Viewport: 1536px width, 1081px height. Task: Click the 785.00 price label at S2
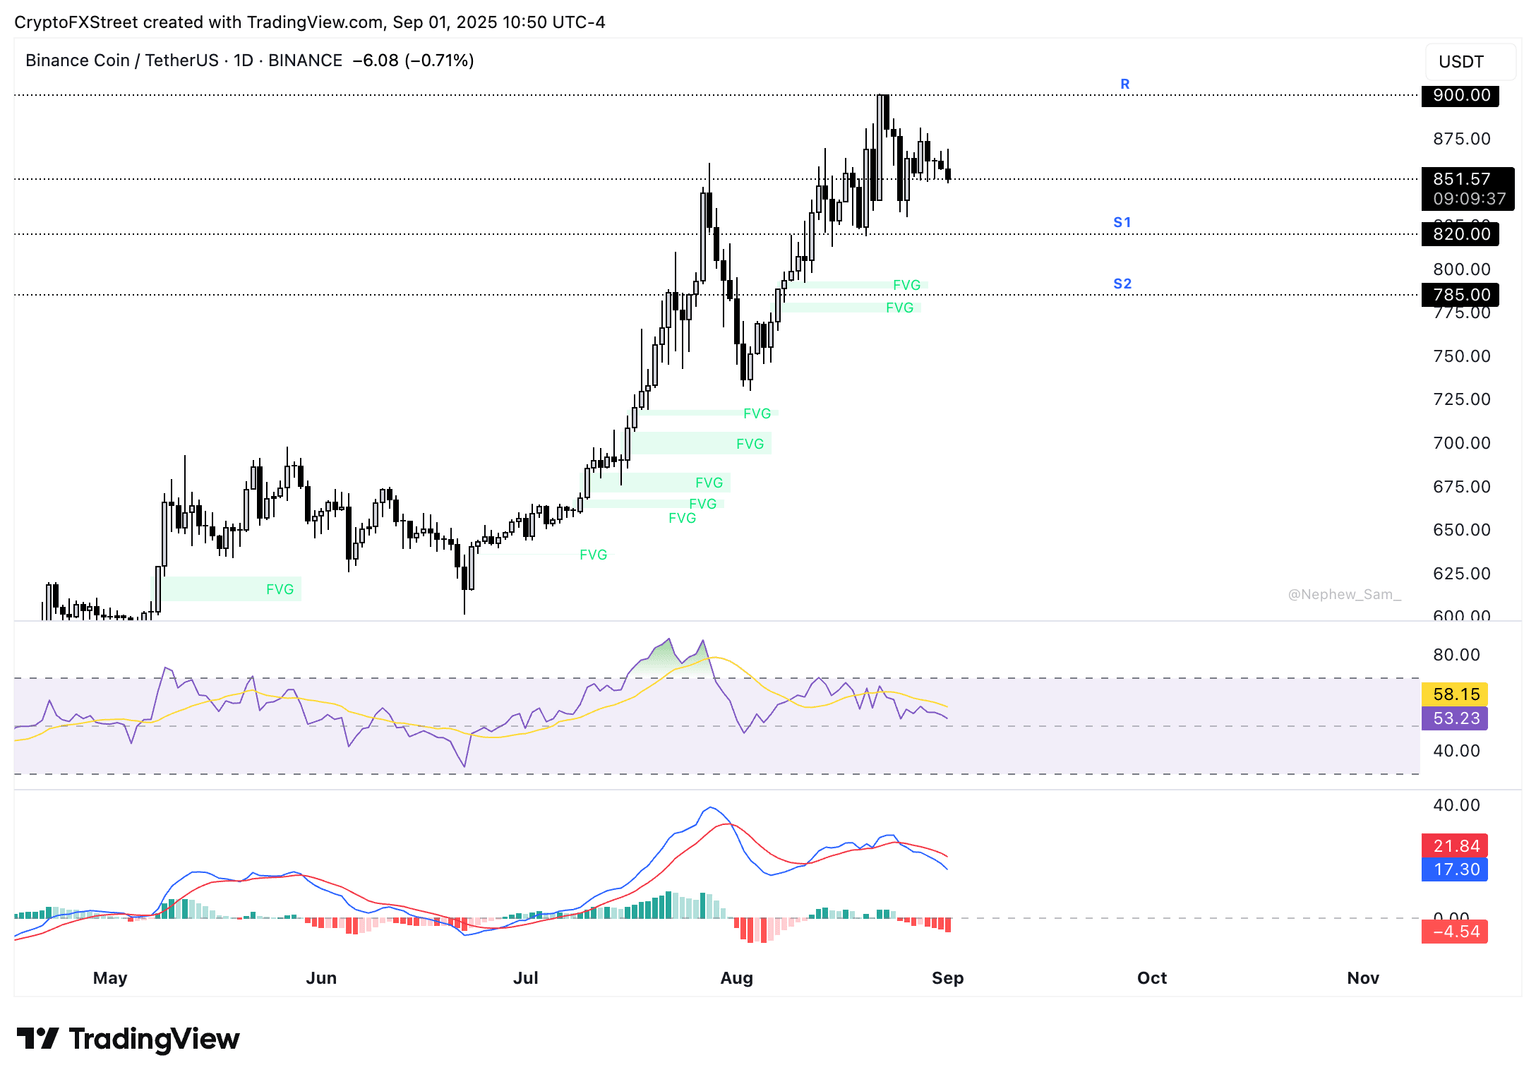pyautogui.click(x=1459, y=295)
